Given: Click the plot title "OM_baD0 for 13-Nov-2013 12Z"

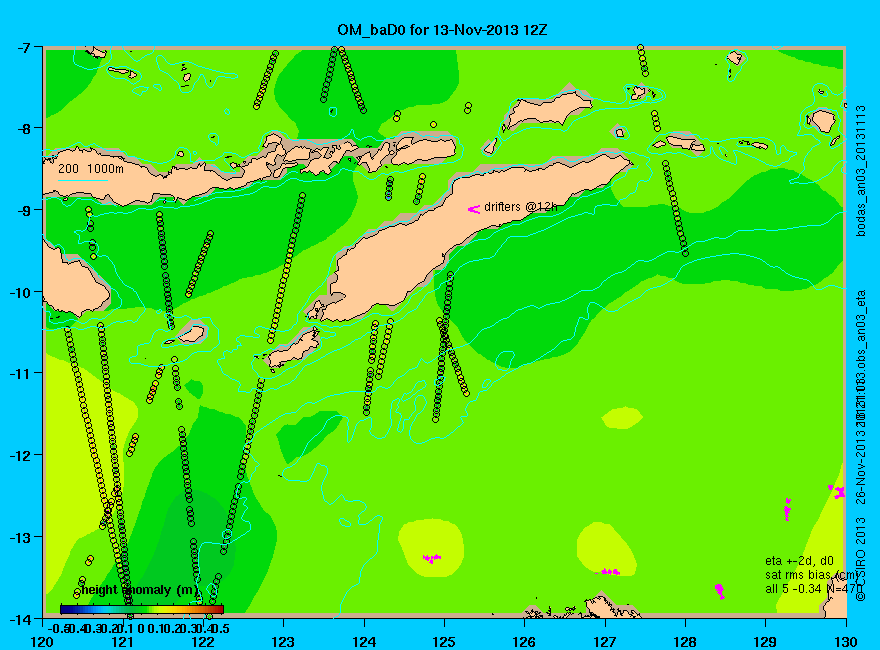Looking at the screenshot, I should [442, 30].
